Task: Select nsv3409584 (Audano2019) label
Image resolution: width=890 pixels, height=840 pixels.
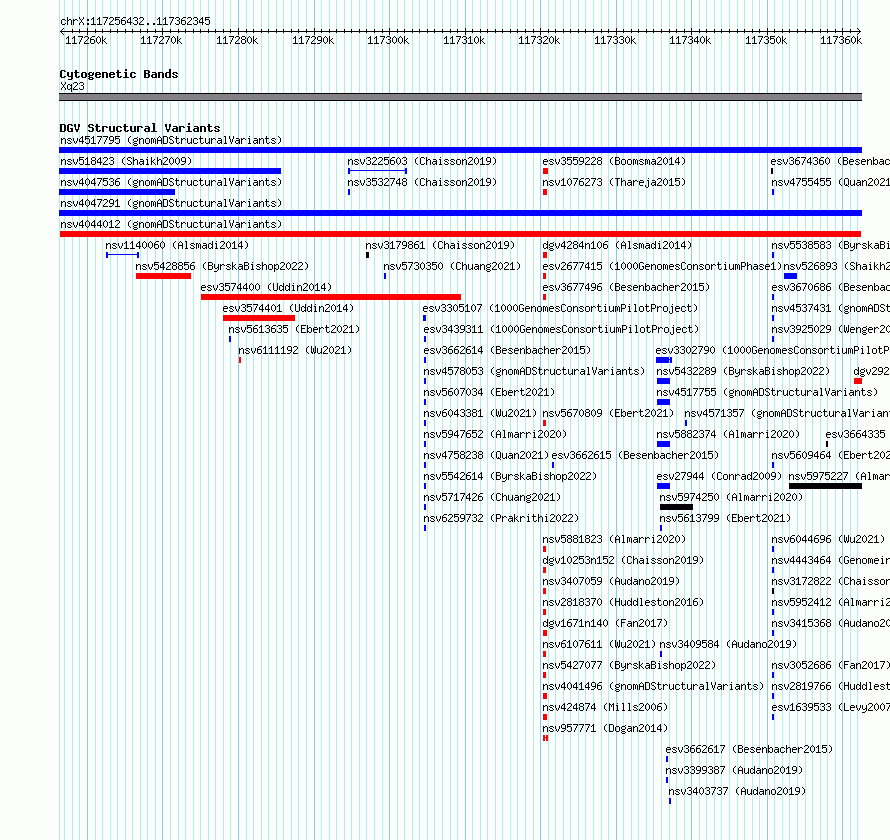Action: click(728, 644)
